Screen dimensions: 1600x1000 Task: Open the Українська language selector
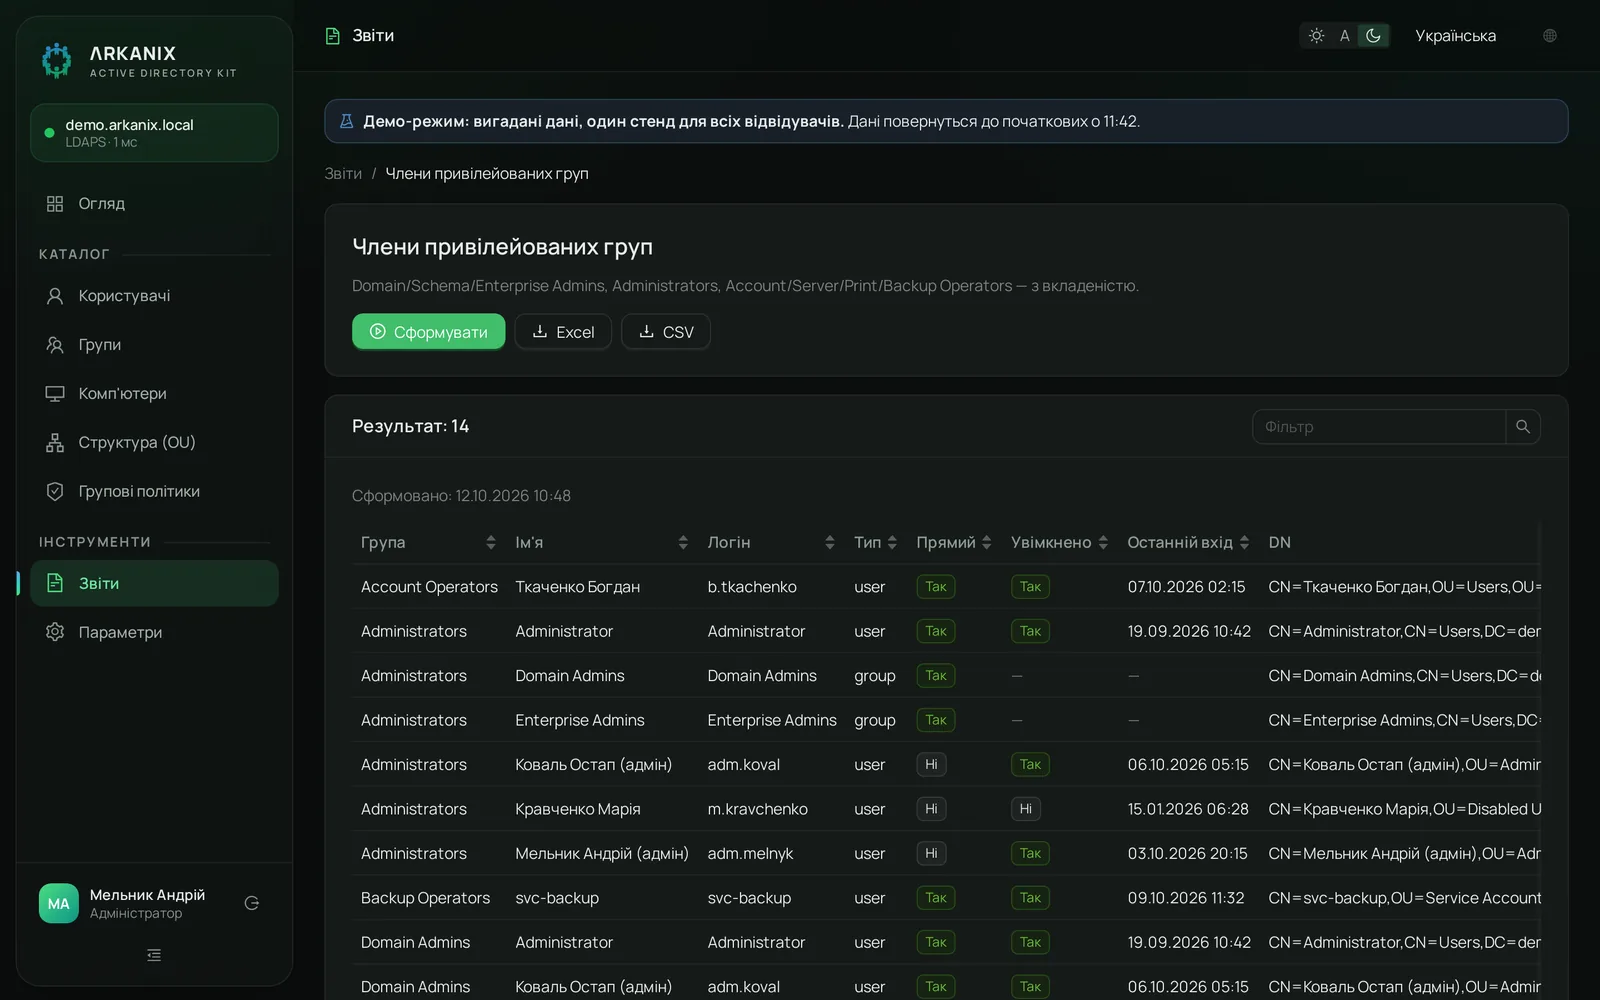coord(1456,36)
